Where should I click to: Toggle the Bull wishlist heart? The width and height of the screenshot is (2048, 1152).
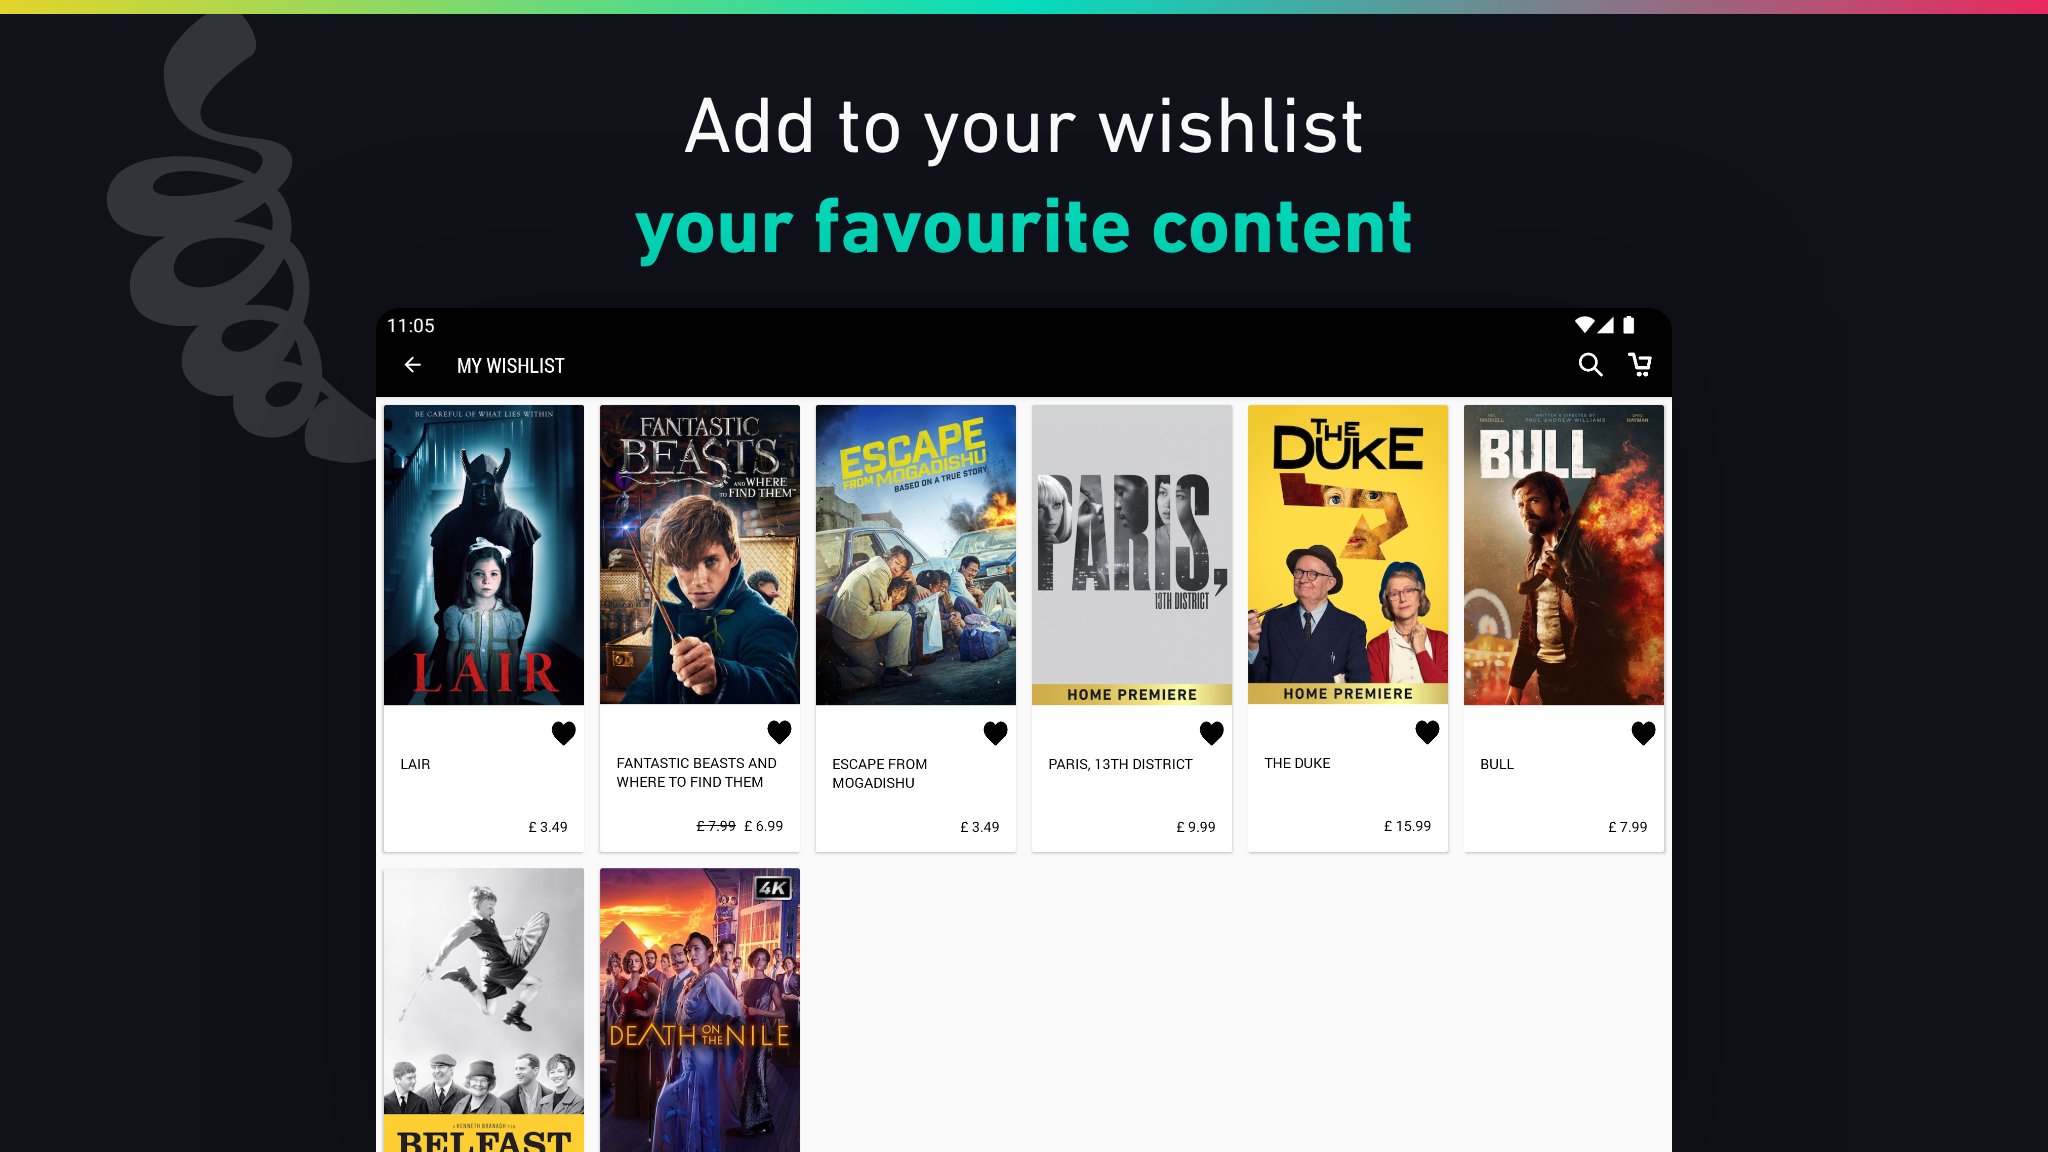point(1644,733)
